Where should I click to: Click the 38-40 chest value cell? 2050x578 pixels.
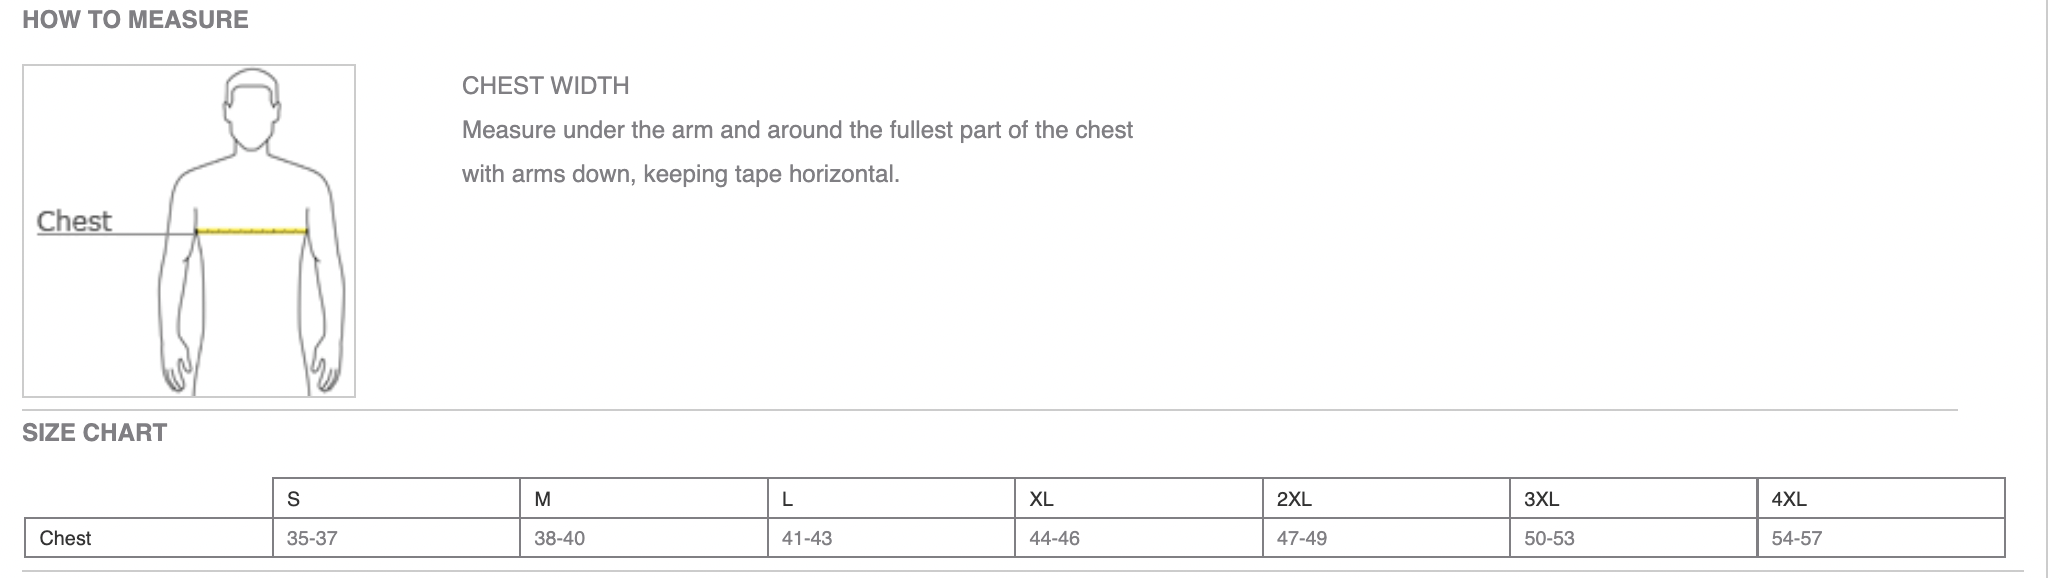coord(645,538)
